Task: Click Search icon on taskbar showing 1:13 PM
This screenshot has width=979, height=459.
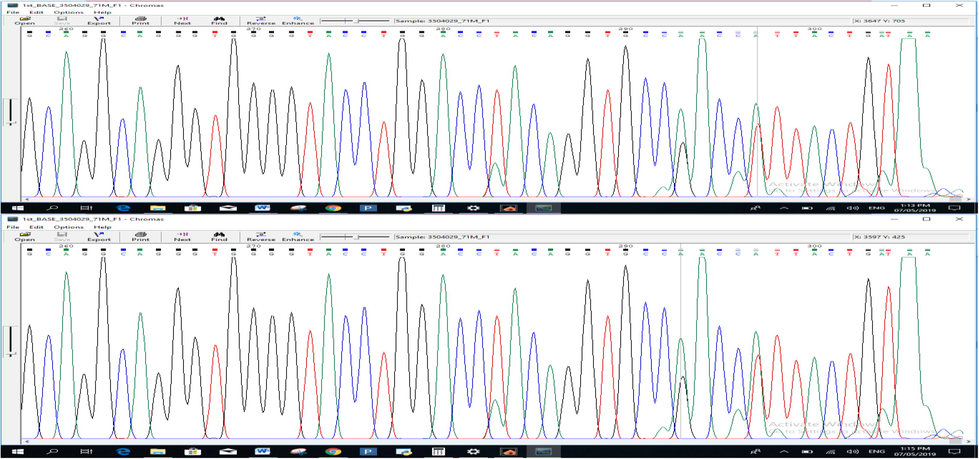Action: (x=53, y=207)
